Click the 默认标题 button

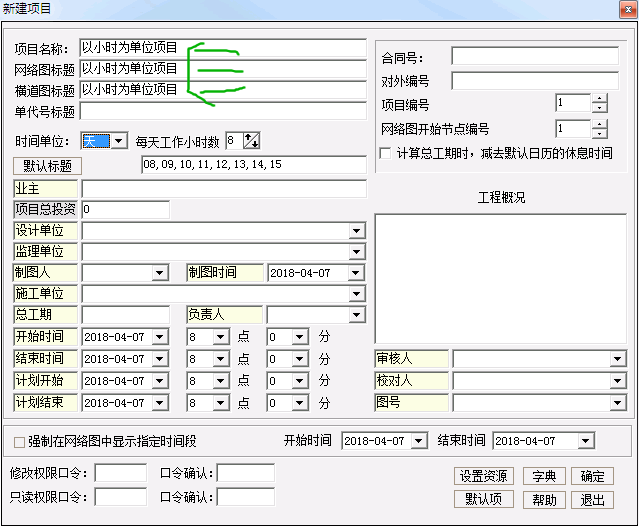[47, 166]
